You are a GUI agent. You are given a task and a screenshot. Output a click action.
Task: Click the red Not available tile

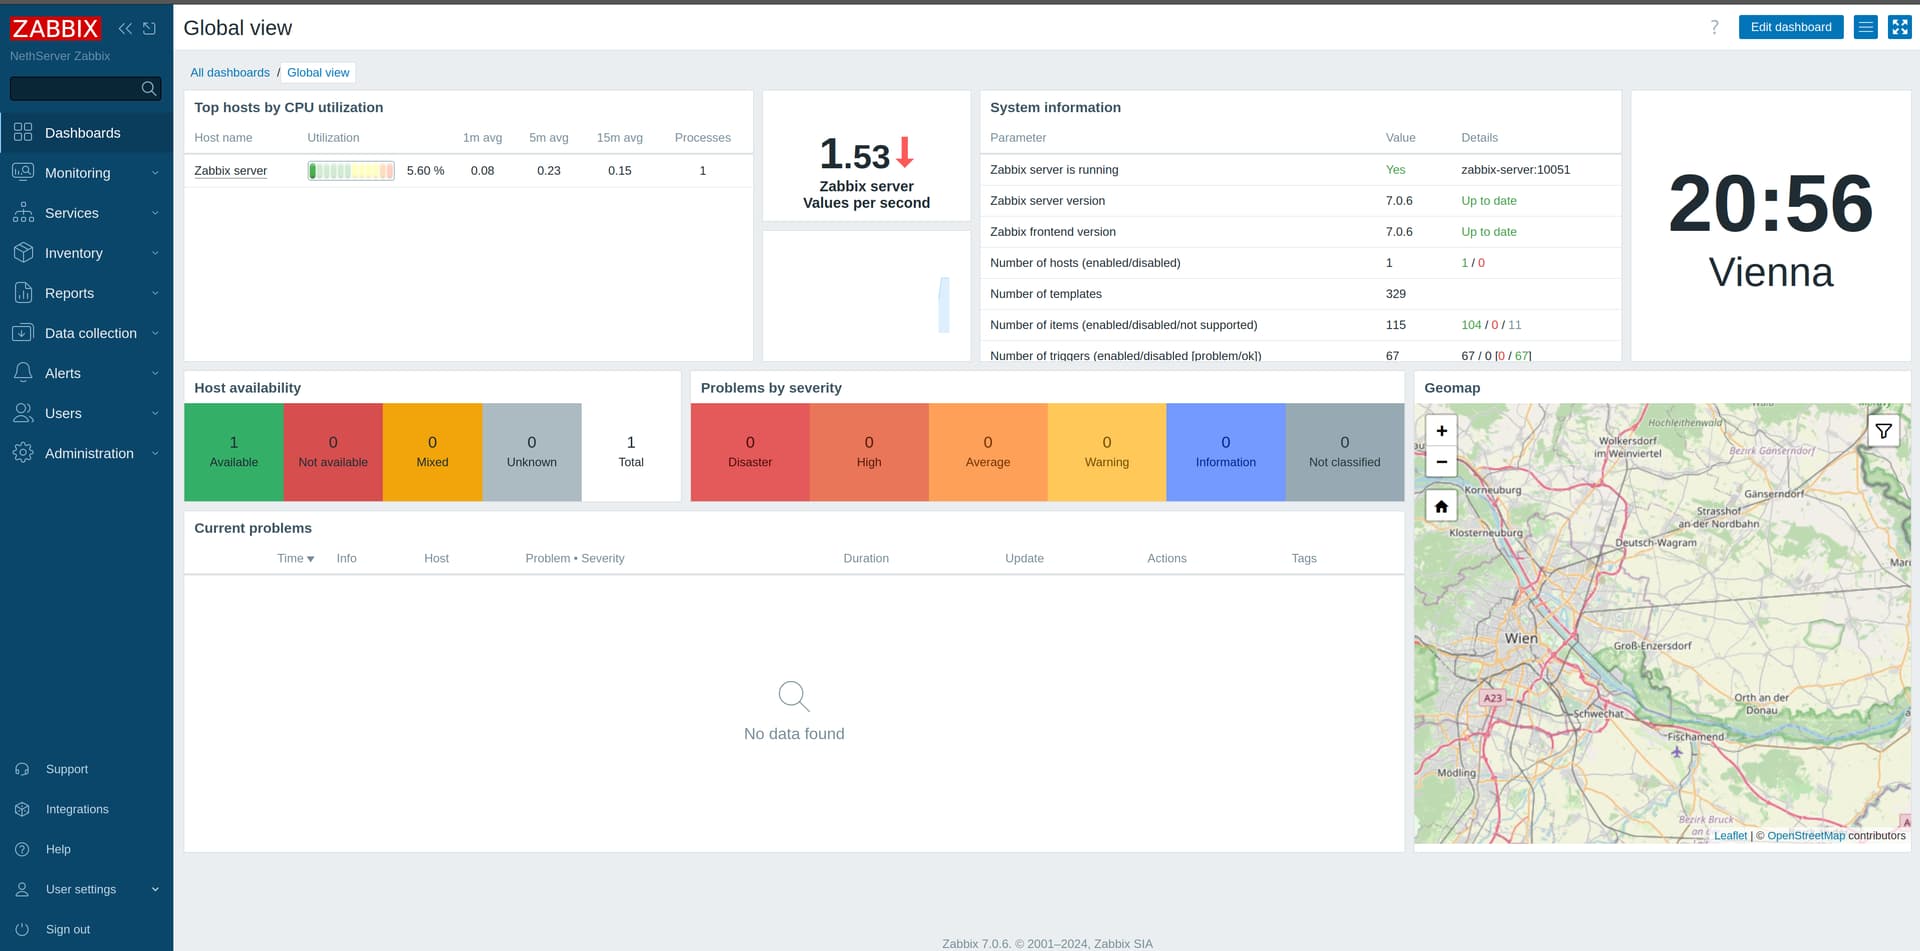point(333,452)
